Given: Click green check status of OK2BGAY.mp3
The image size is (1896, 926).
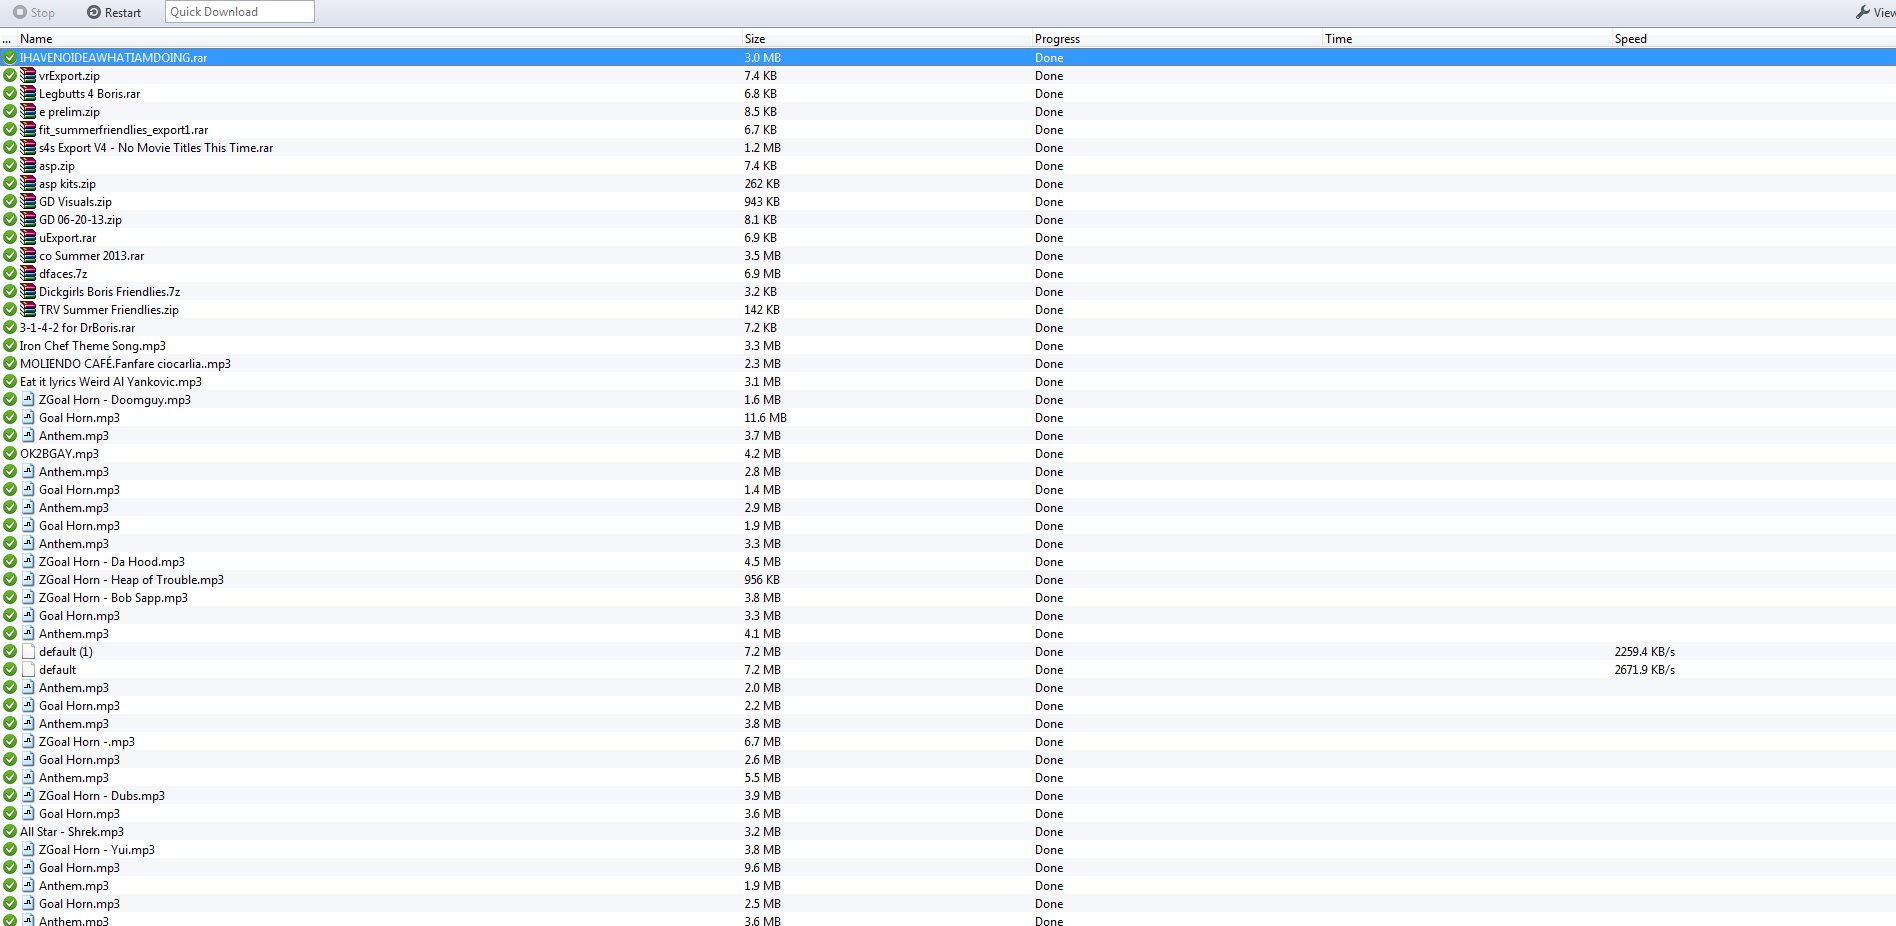Looking at the screenshot, I should [10, 454].
